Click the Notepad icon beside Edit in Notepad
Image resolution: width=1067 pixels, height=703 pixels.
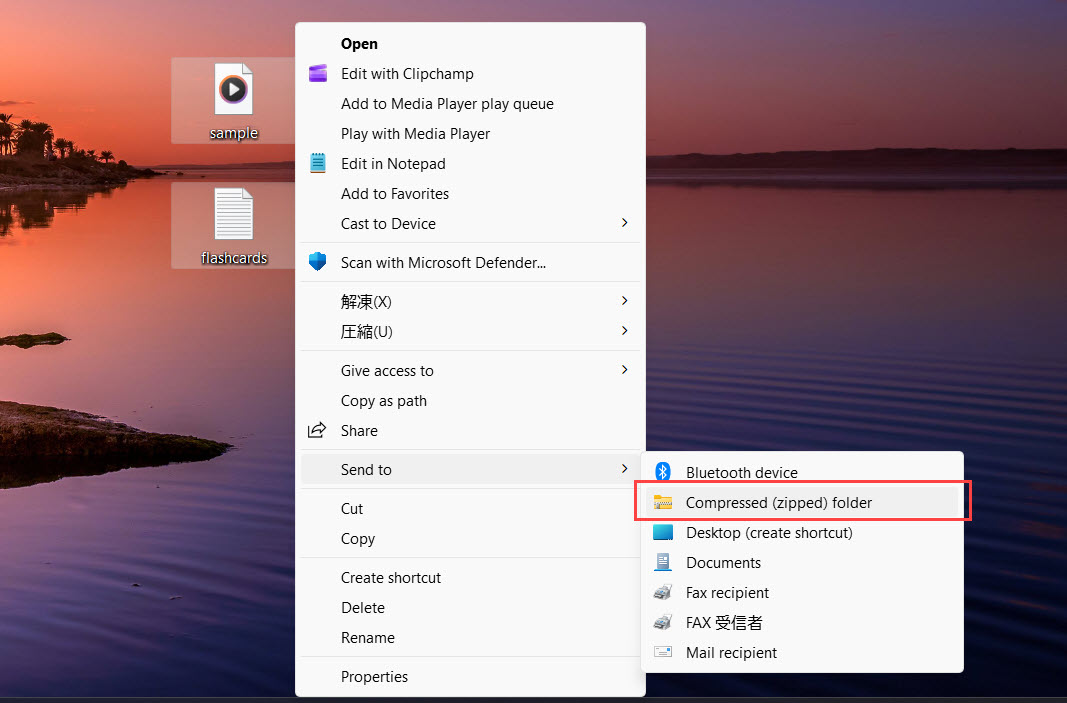(x=317, y=163)
